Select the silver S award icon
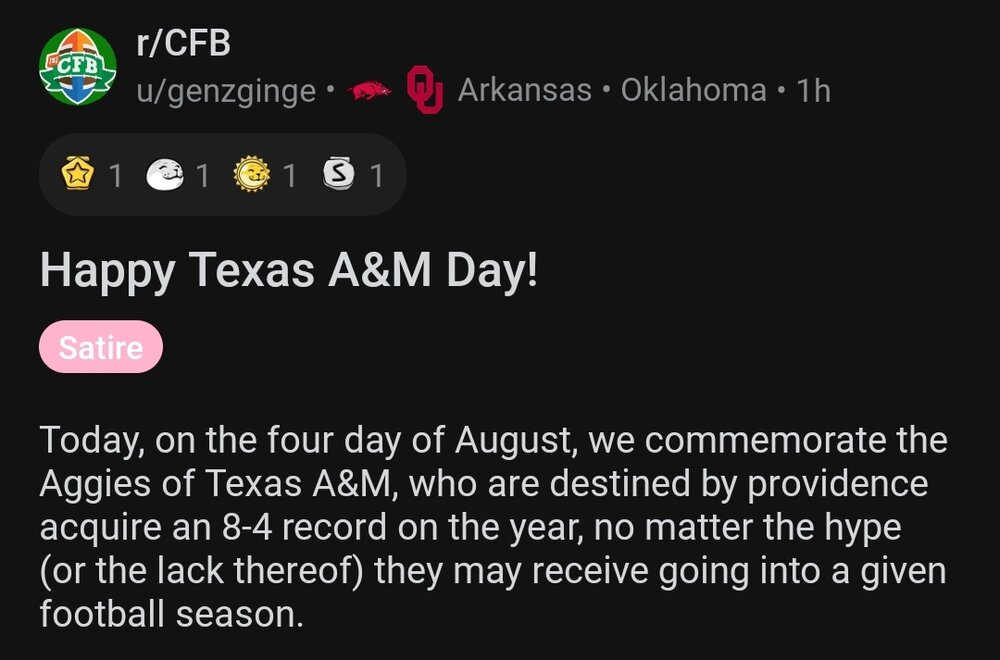The height and width of the screenshot is (660, 1000). 340,172
